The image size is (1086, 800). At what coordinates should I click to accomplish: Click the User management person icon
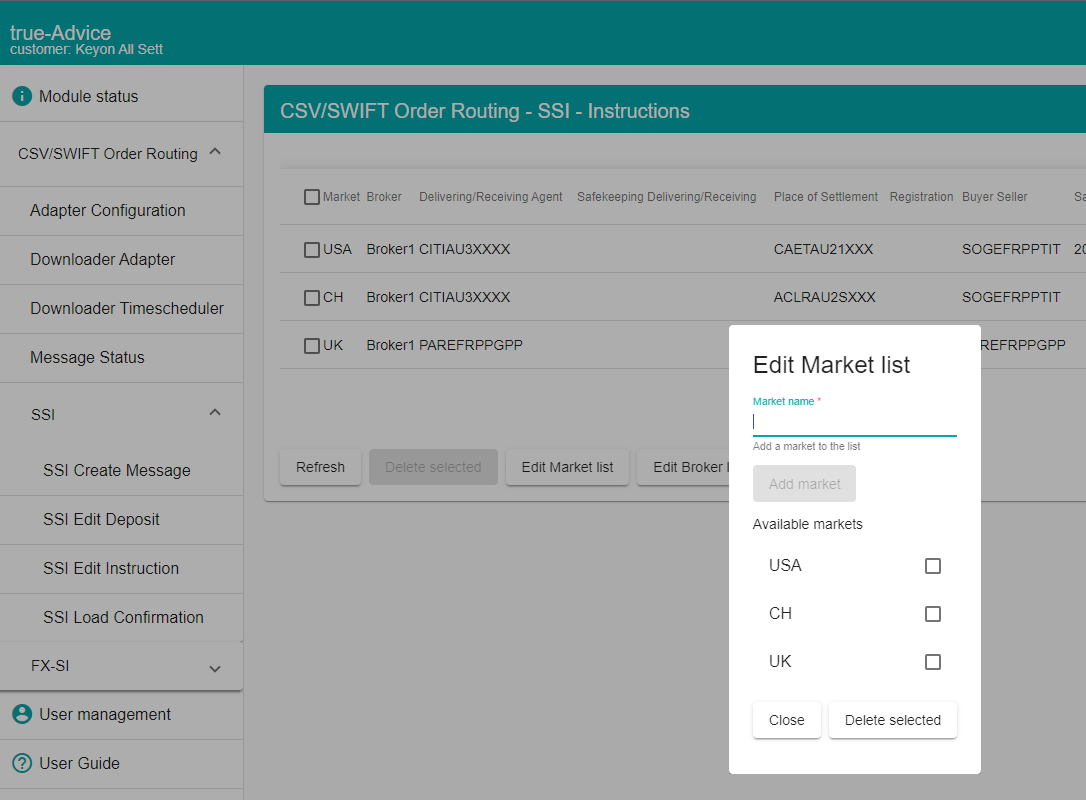(x=21, y=714)
